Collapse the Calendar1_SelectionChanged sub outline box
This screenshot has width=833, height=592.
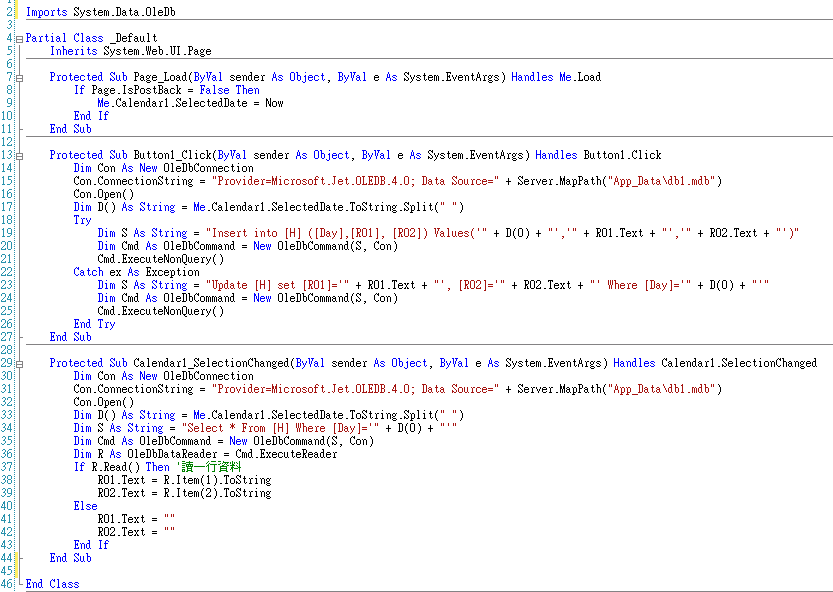20,365
